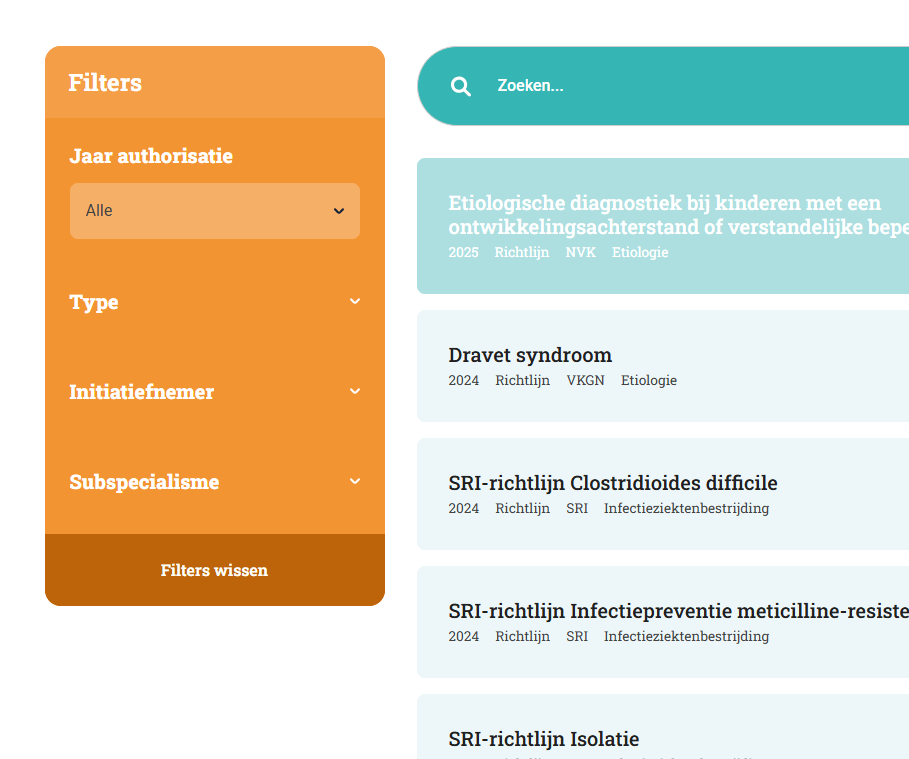This screenshot has width=909, height=759.
Task: Open the SRI-richtlijn Isolatie guideline
Action: pos(544,739)
